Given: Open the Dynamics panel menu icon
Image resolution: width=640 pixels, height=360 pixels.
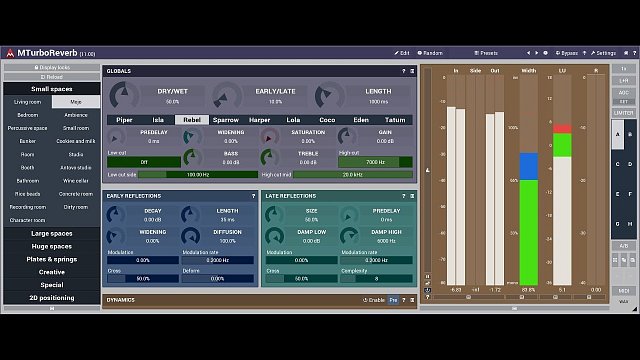Looking at the screenshot, I should pos(412,300).
